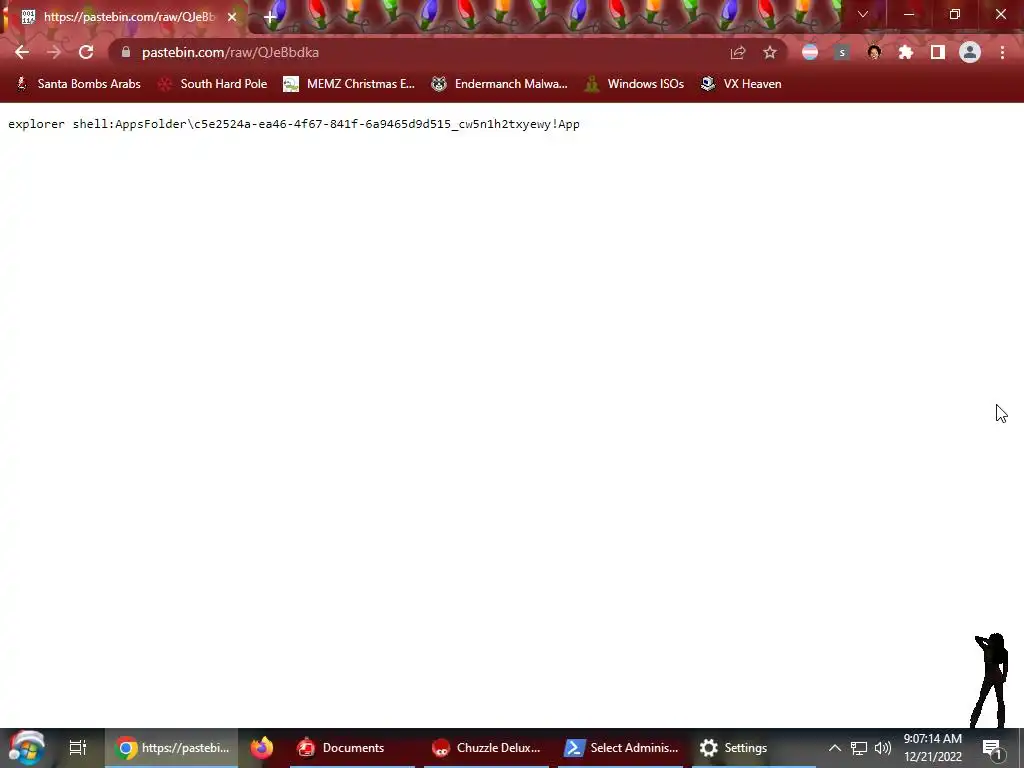Image resolution: width=1024 pixels, height=768 pixels.
Task: Open a new tab with plus button
Action: pyautogui.click(x=270, y=17)
